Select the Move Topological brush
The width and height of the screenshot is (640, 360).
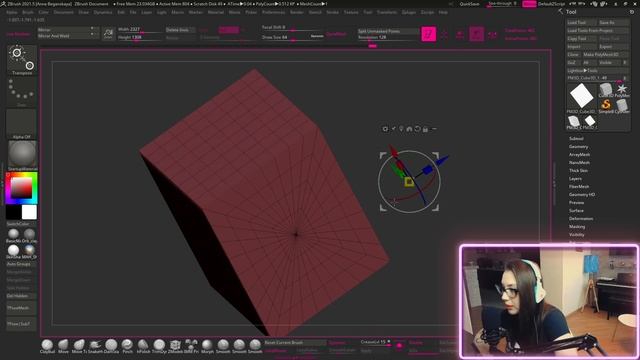point(79,345)
